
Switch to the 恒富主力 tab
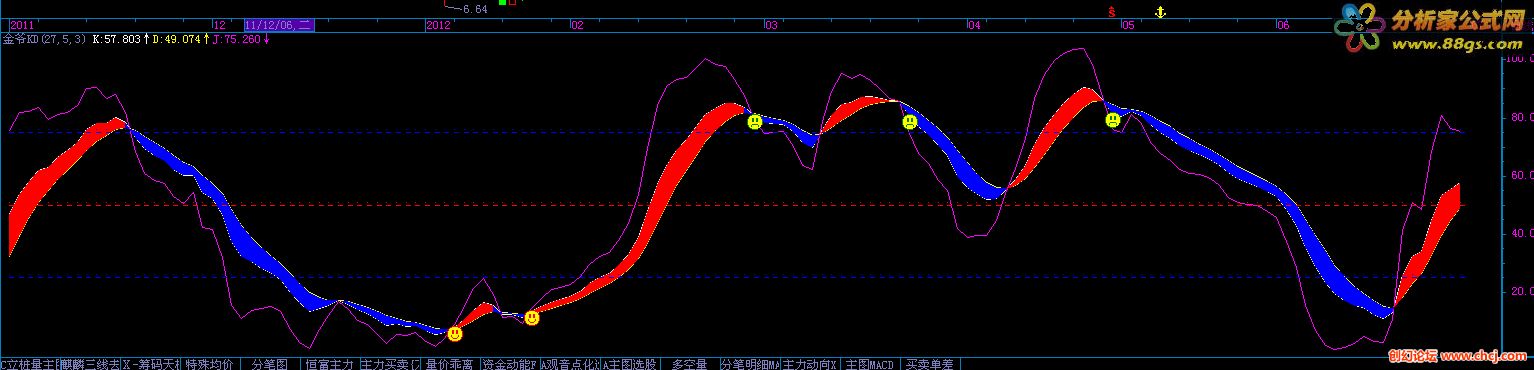pyautogui.click(x=328, y=364)
